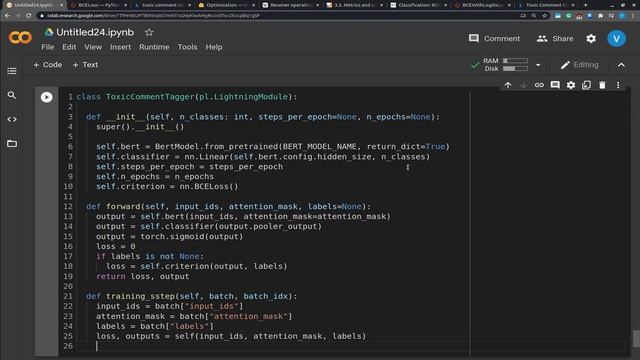Viewport: 640px width, 360px height.
Task: Switch to the 3.3. Metrics browser tab
Action: 355,5
